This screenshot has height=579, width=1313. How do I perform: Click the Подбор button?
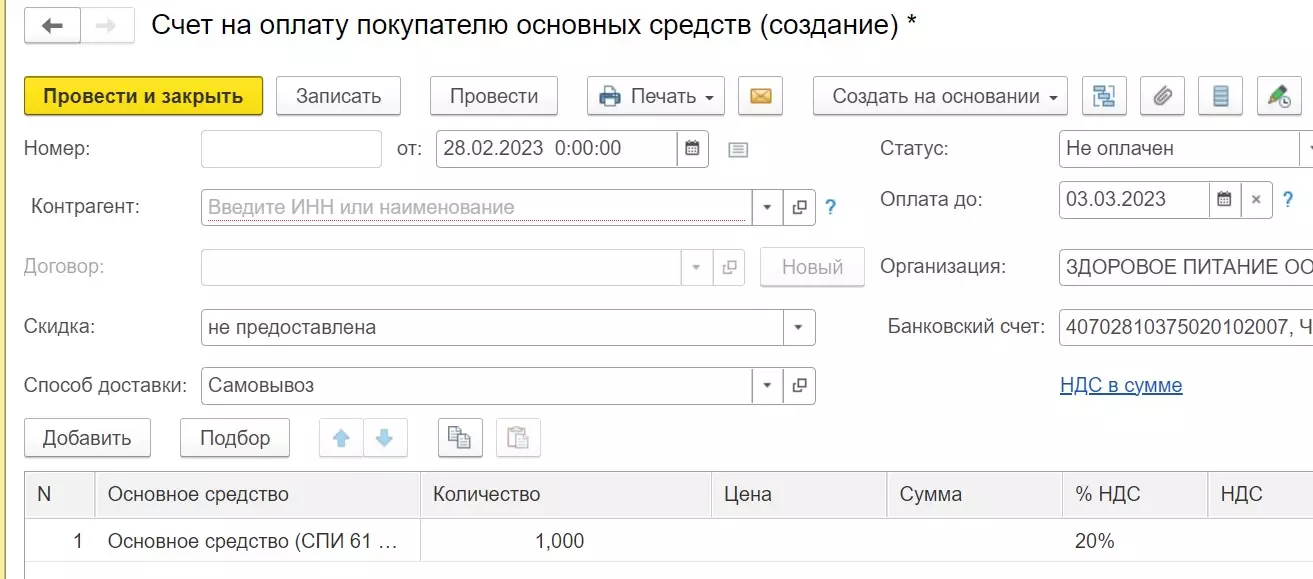tap(235, 438)
